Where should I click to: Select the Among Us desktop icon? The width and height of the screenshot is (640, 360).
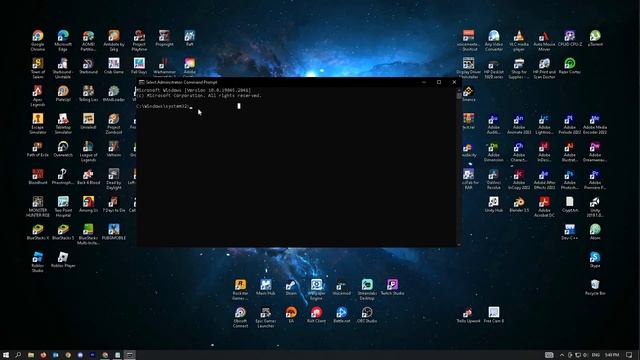tap(88, 204)
